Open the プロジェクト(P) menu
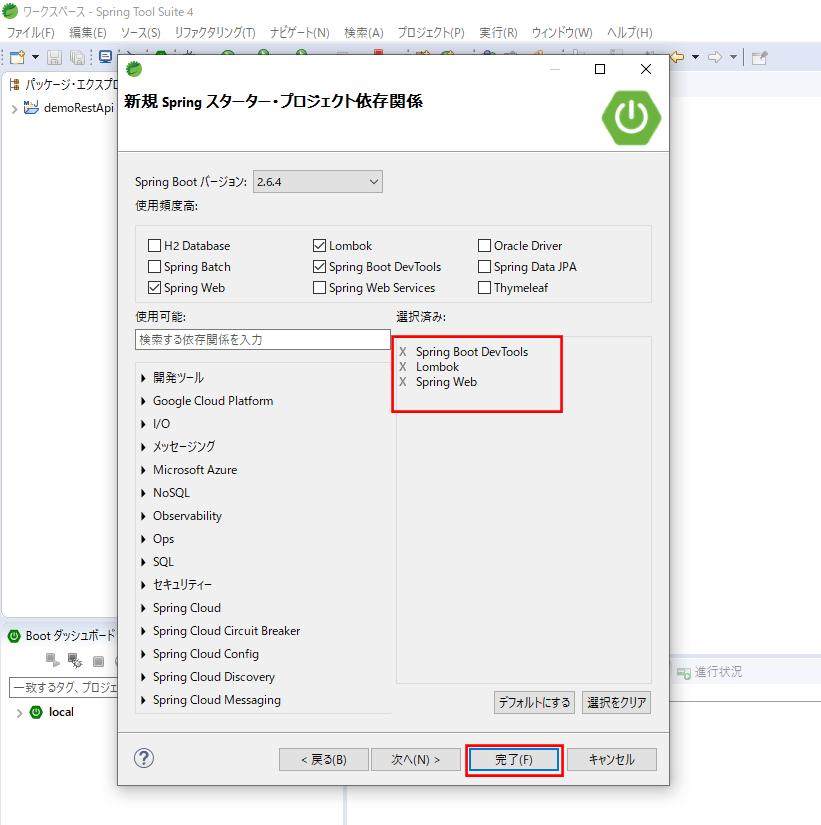 coord(431,33)
